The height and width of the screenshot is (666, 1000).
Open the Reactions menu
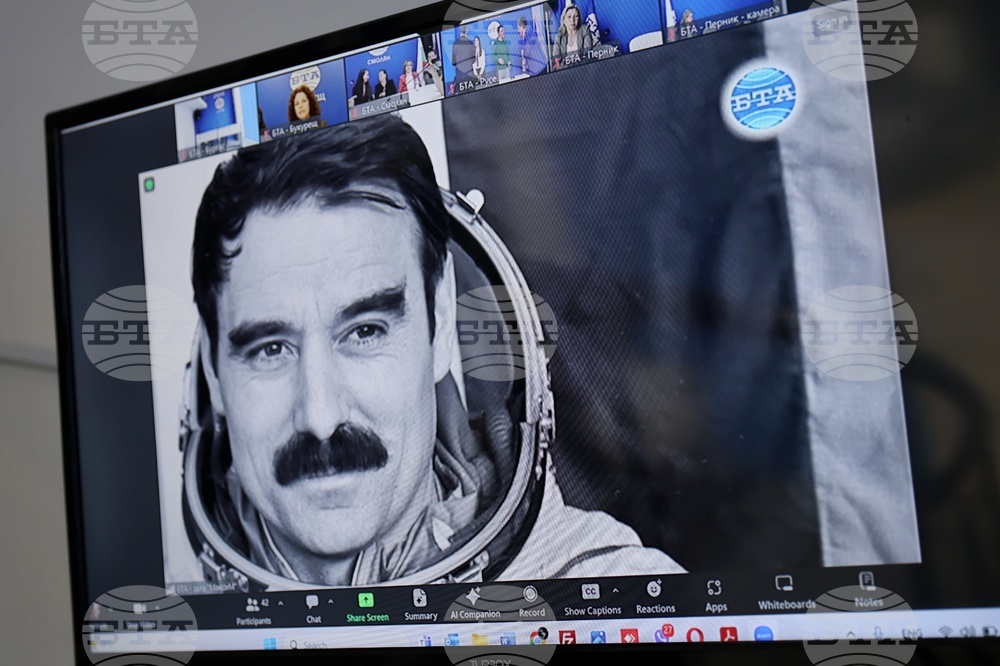pyautogui.click(x=655, y=598)
